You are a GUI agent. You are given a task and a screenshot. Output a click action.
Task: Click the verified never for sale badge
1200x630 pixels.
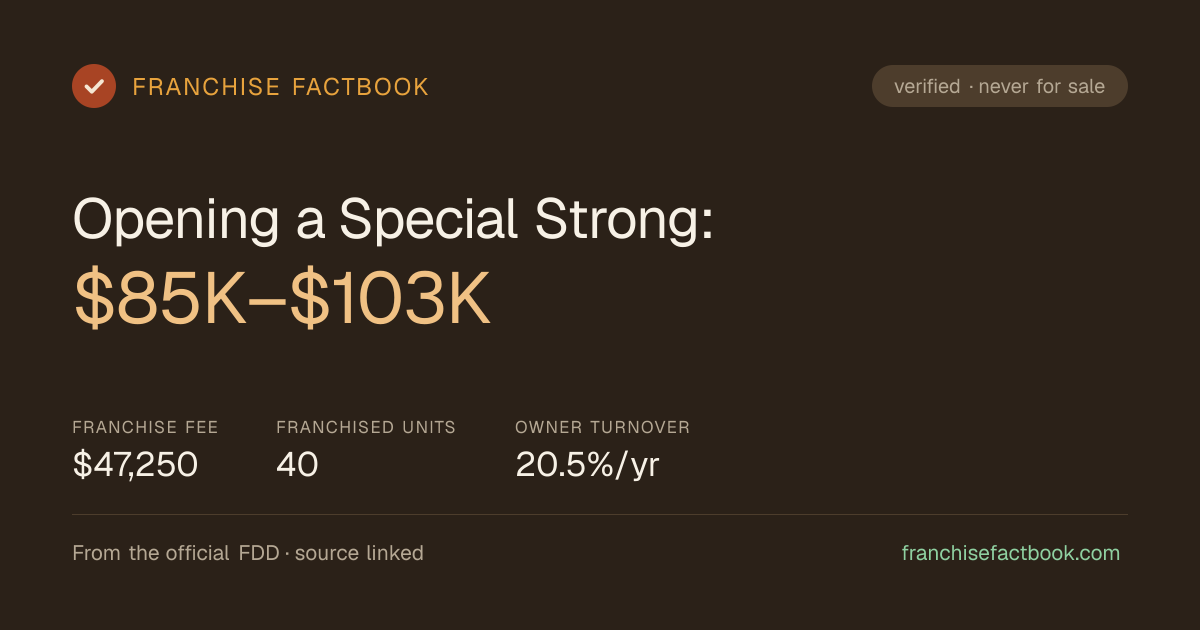[1000, 86]
